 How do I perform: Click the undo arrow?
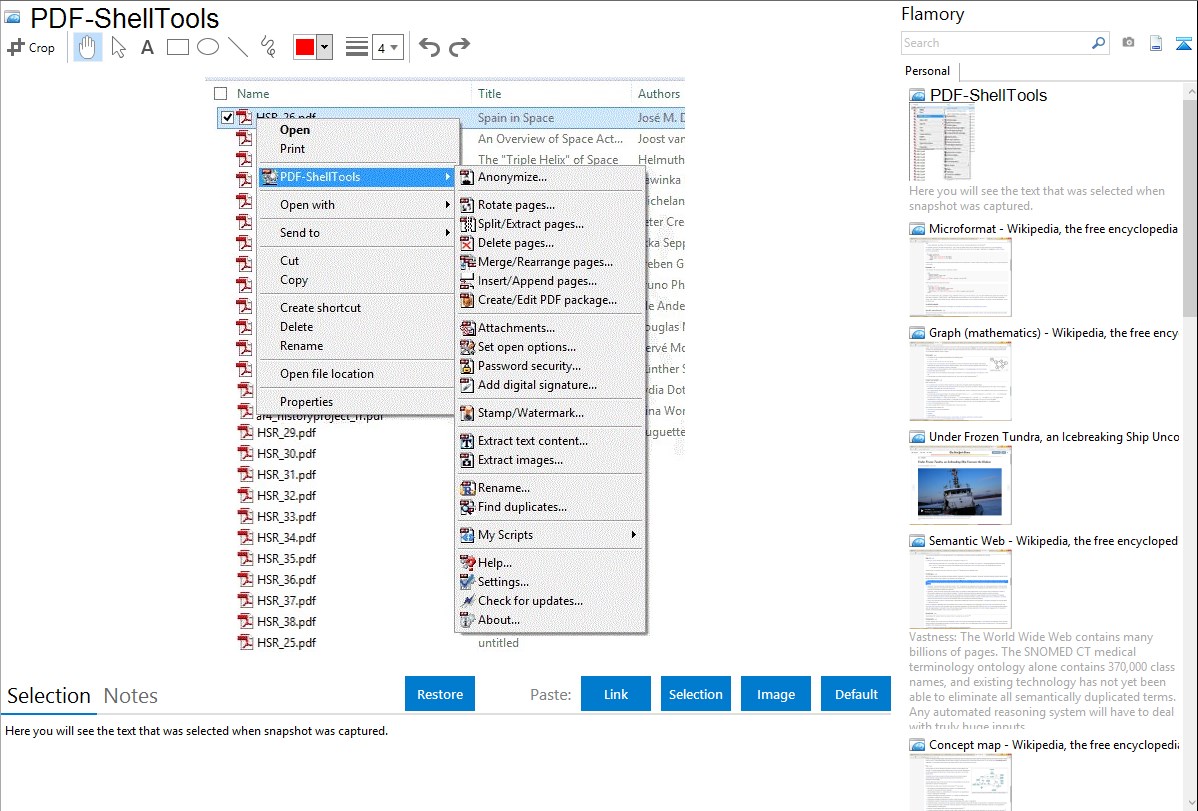(x=429, y=47)
